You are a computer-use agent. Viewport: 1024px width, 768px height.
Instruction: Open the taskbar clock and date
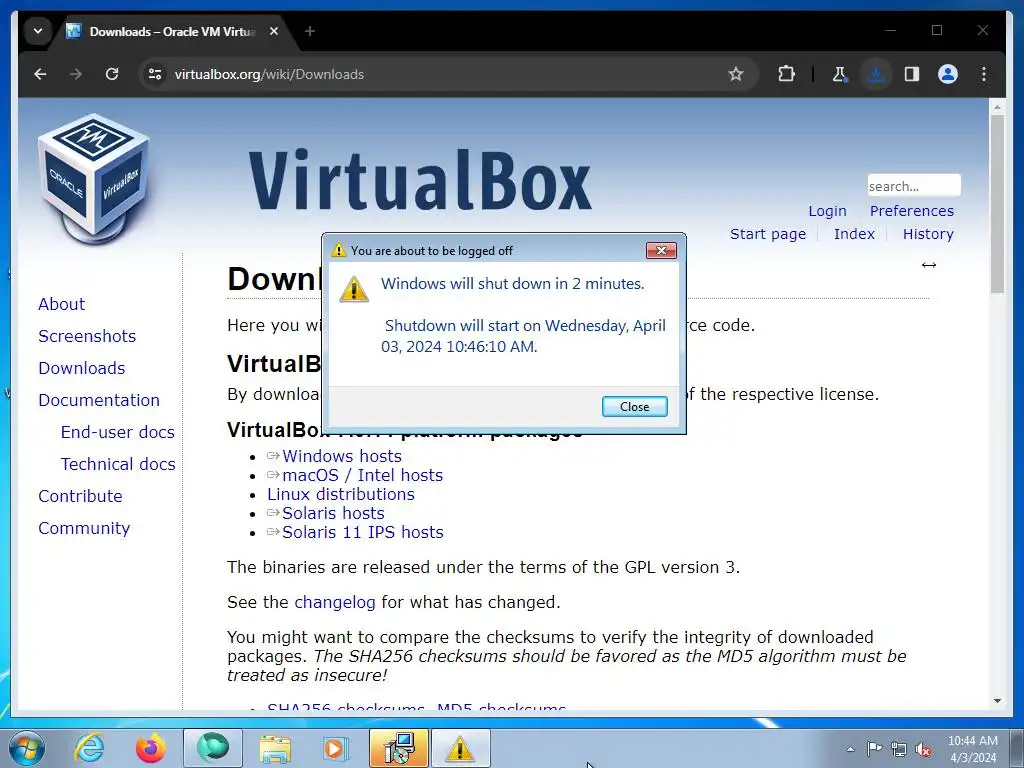tap(972, 748)
